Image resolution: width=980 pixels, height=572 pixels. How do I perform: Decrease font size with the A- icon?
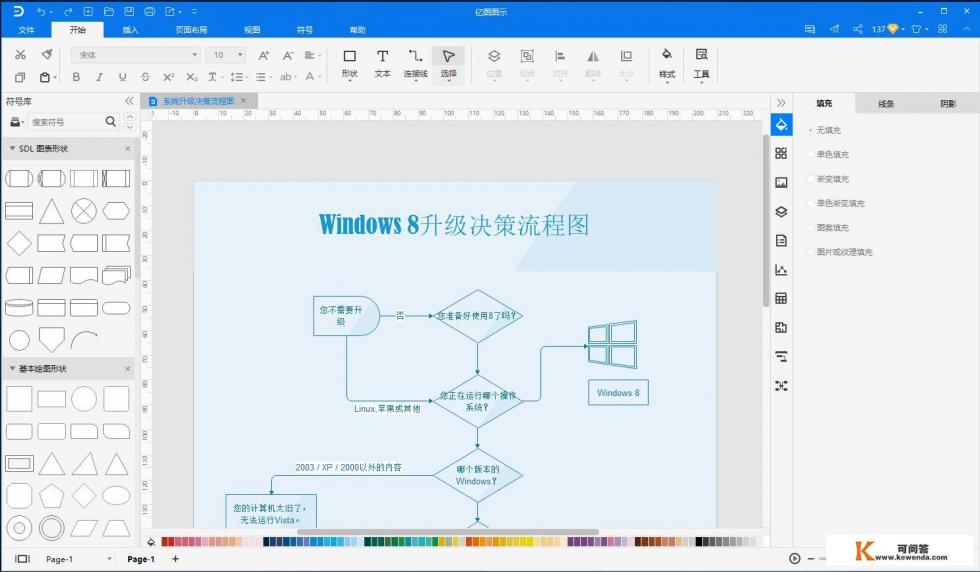[x=288, y=55]
